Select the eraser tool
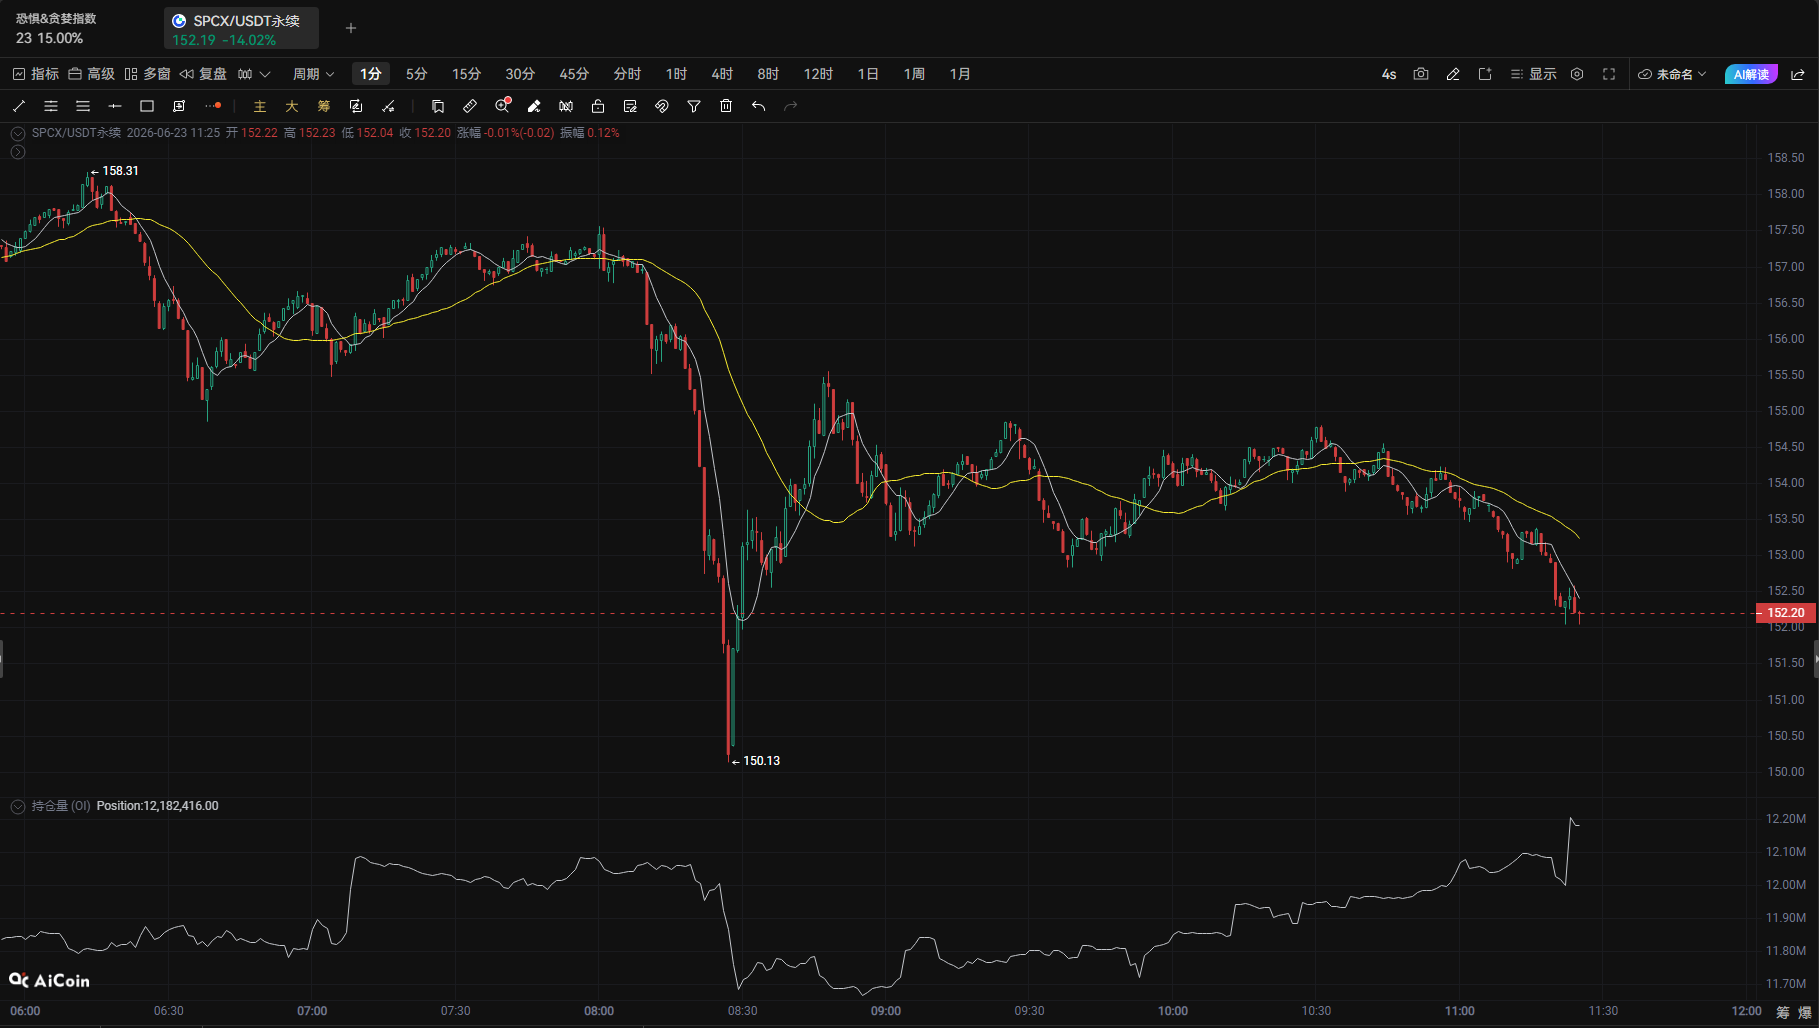Screen dimensions: 1819x1028 (x=534, y=106)
